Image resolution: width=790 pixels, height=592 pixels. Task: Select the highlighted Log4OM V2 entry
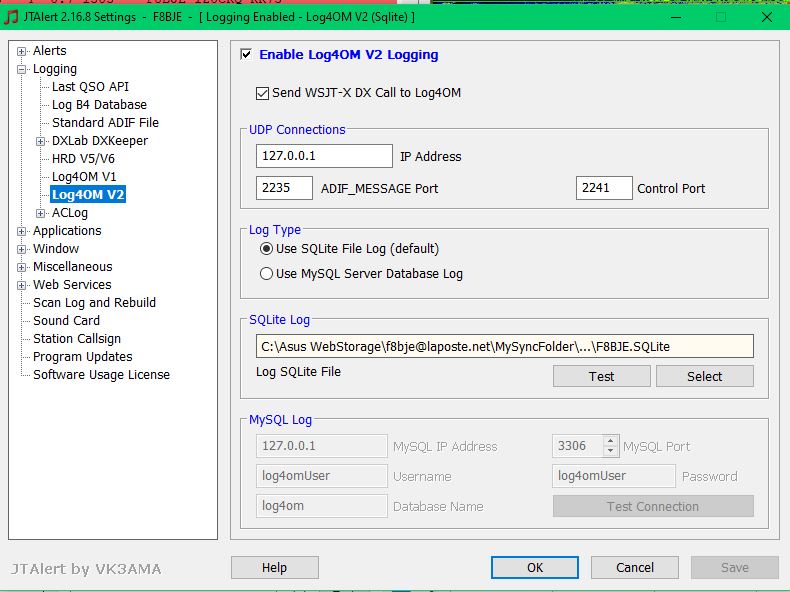(88, 194)
